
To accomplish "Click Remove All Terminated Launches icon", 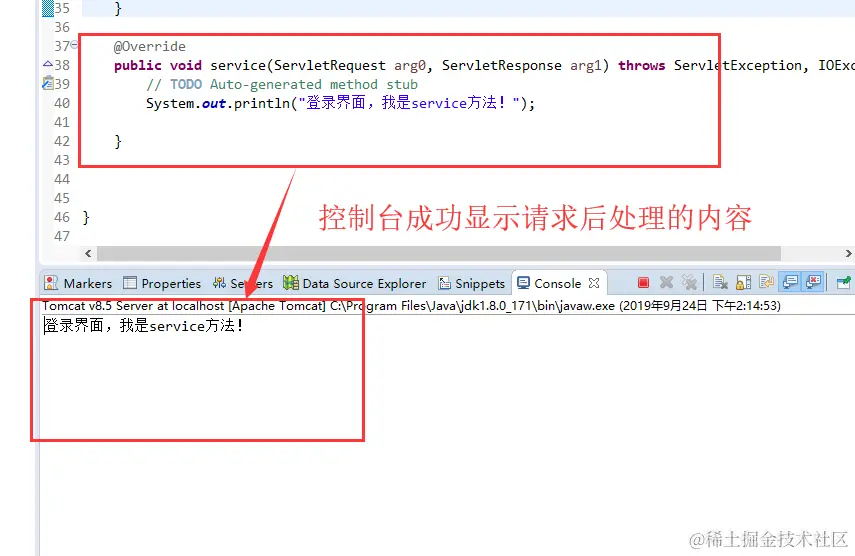I will 689,282.
